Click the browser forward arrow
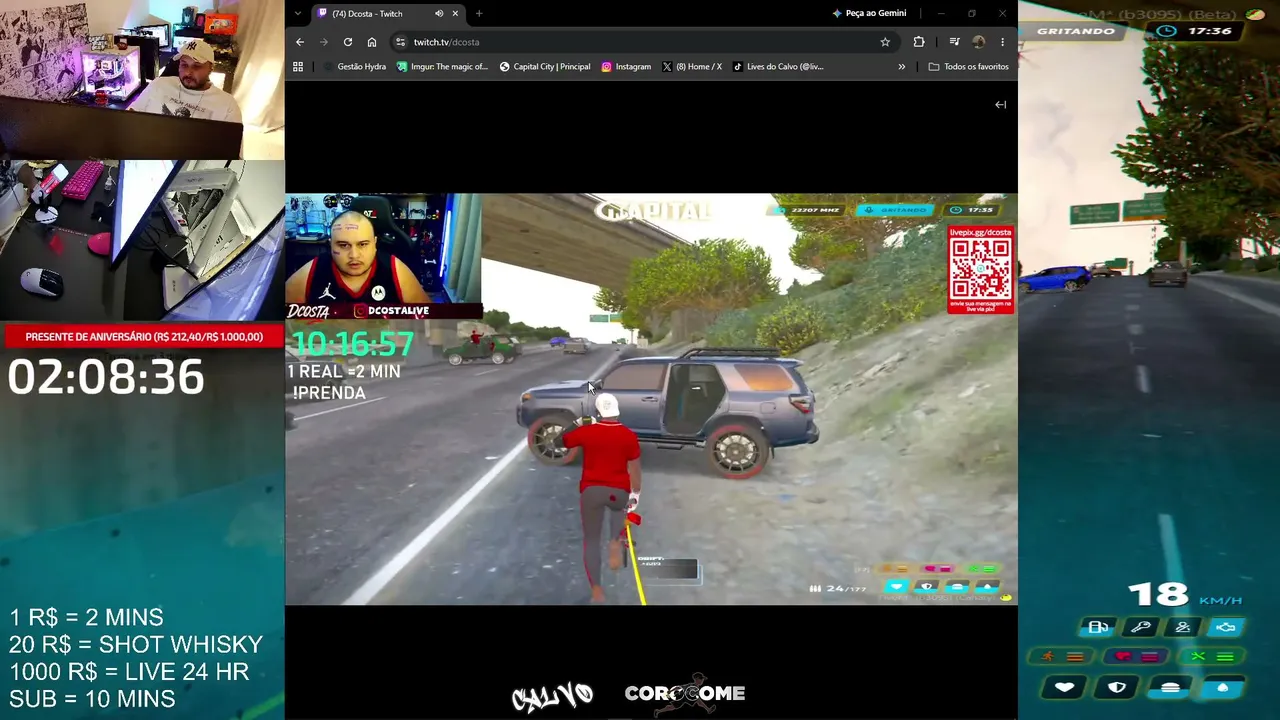The width and height of the screenshot is (1280, 720). (x=323, y=42)
